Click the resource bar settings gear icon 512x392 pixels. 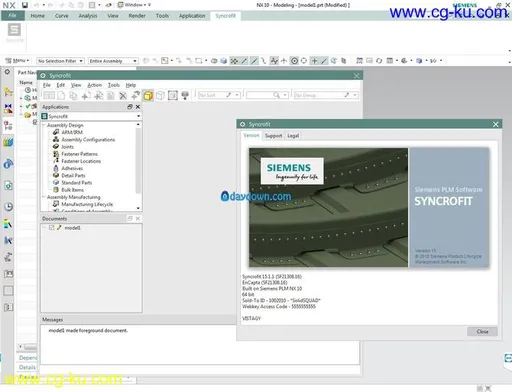(x=7, y=72)
